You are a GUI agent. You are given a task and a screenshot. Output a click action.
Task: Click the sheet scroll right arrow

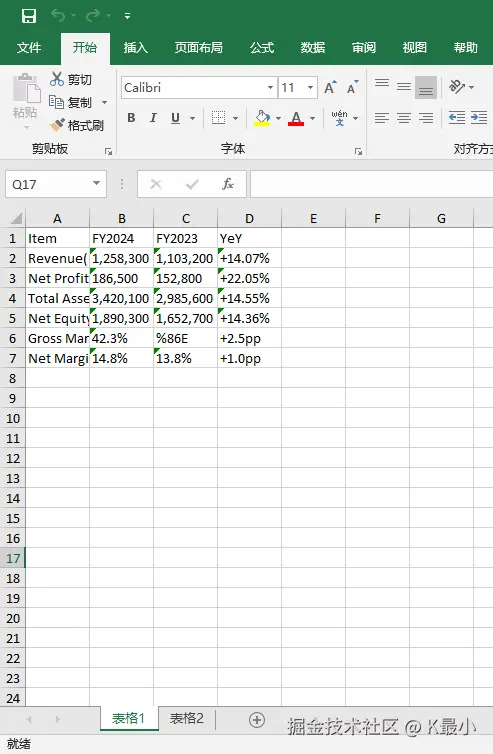coord(58,719)
